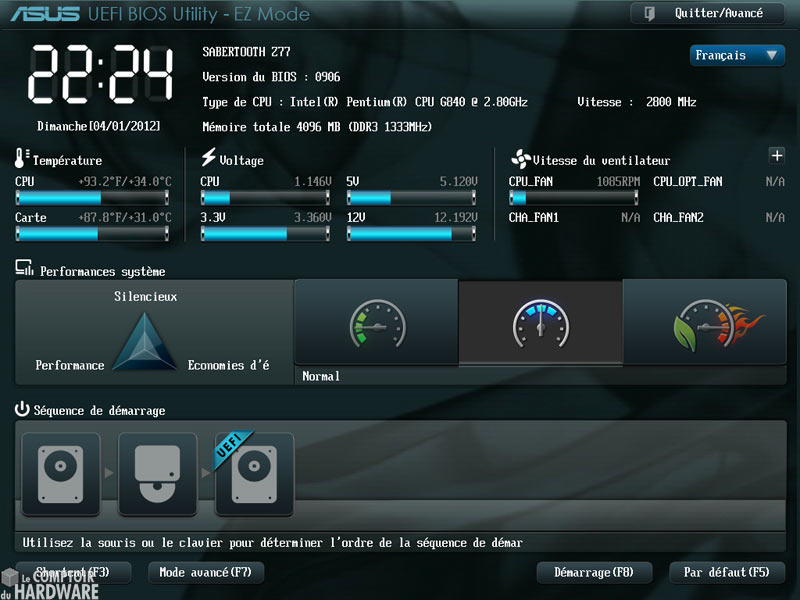Select the Normal performance mode gauge icon
The height and width of the screenshot is (600, 800).
tap(541, 322)
